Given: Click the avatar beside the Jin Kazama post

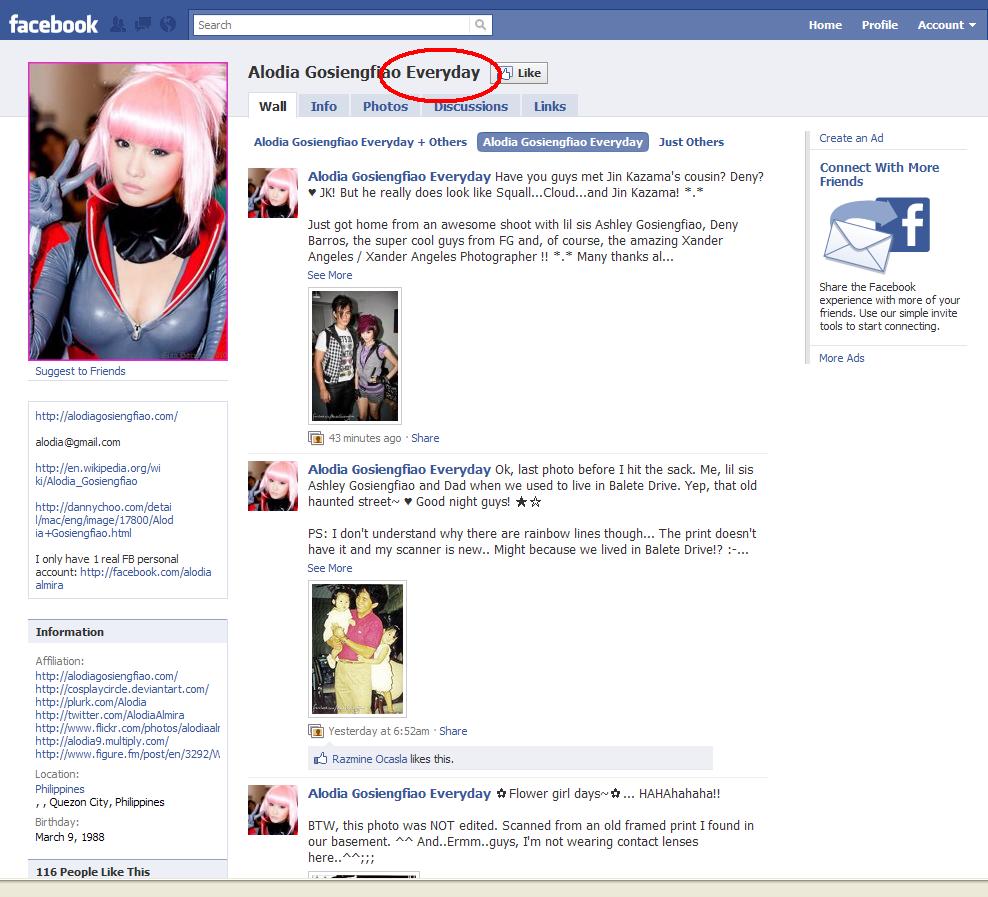Looking at the screenshot, I should [x=272, y=193].
